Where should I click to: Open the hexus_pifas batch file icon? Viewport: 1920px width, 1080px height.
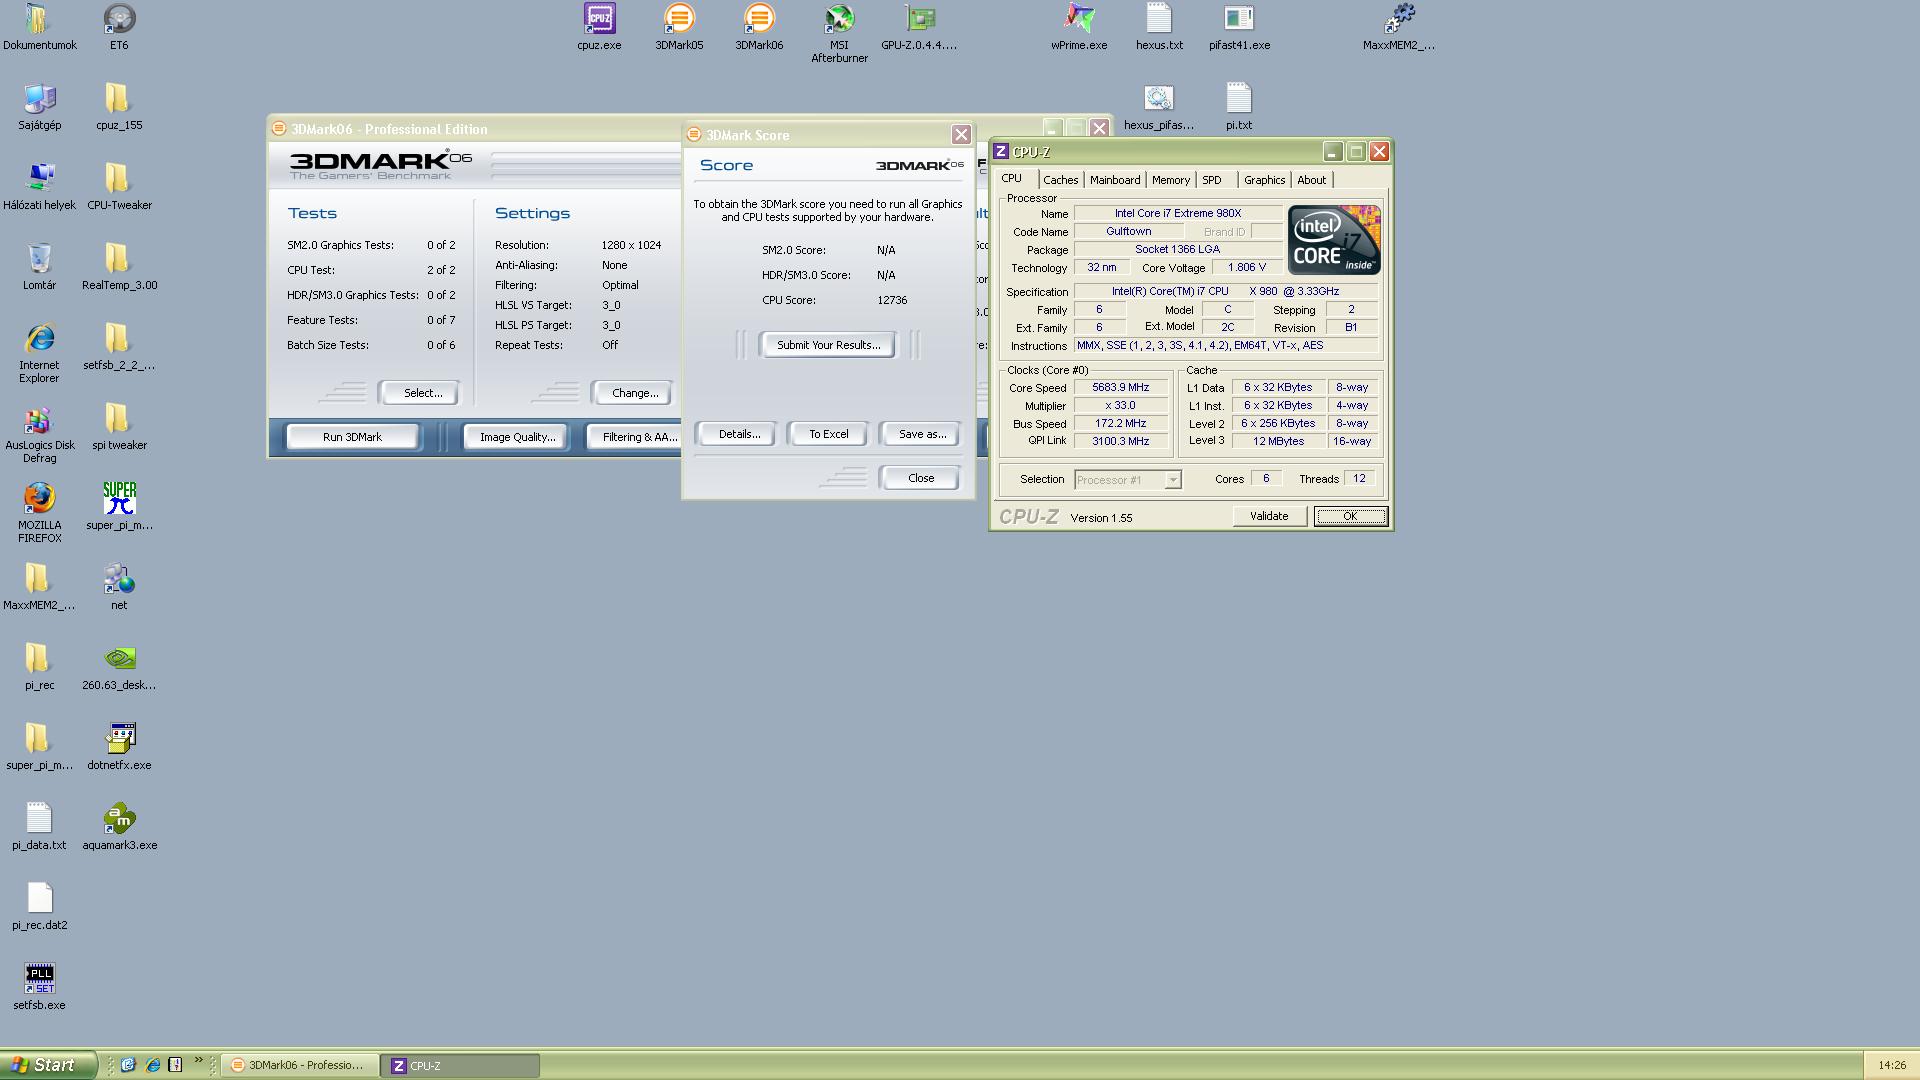point(1159,106)
